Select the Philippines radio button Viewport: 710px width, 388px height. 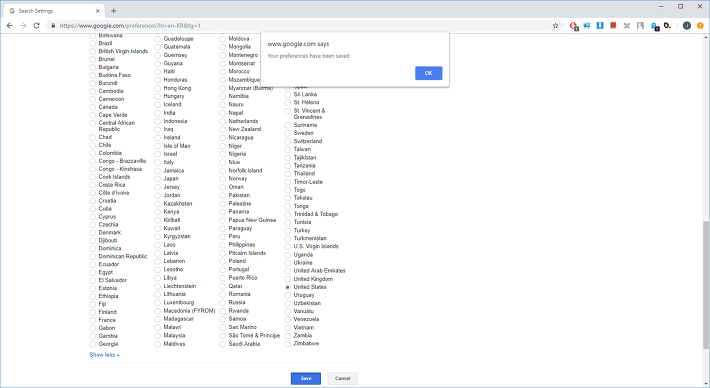[223, 245]
